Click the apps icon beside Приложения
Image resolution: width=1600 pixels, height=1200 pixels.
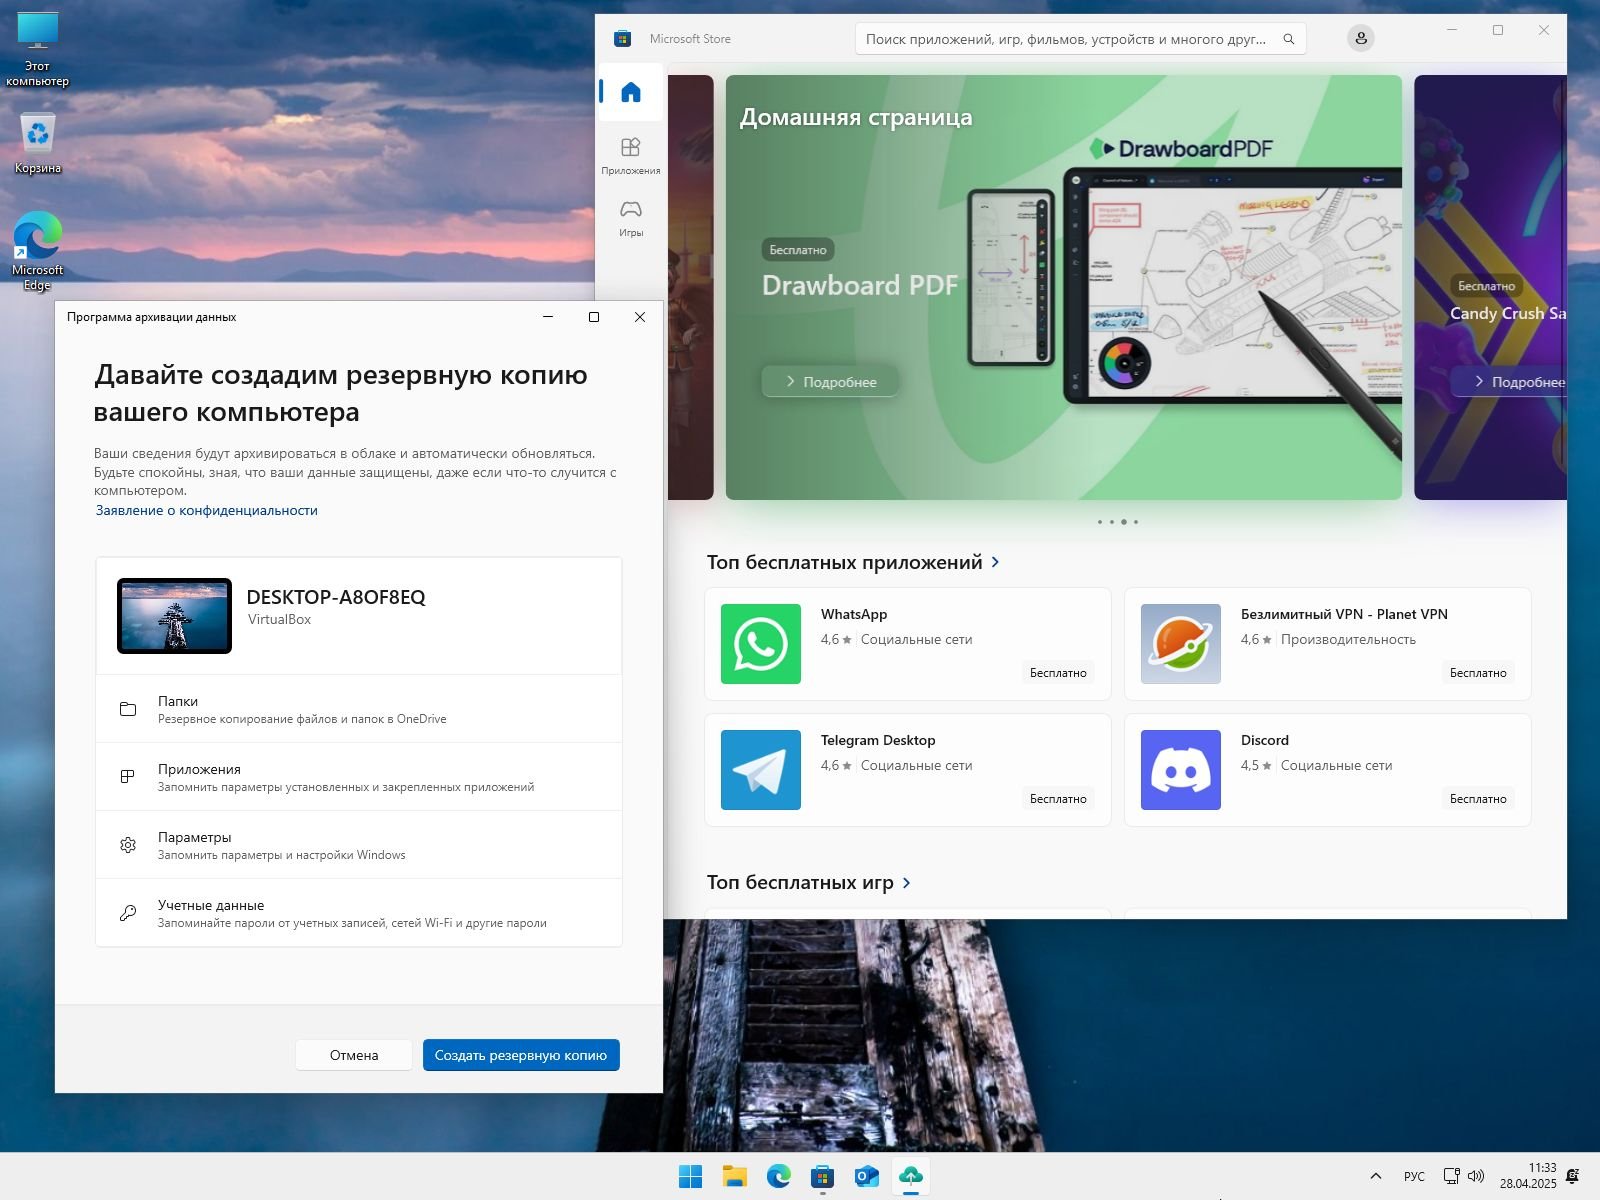(x=128, y=777)
